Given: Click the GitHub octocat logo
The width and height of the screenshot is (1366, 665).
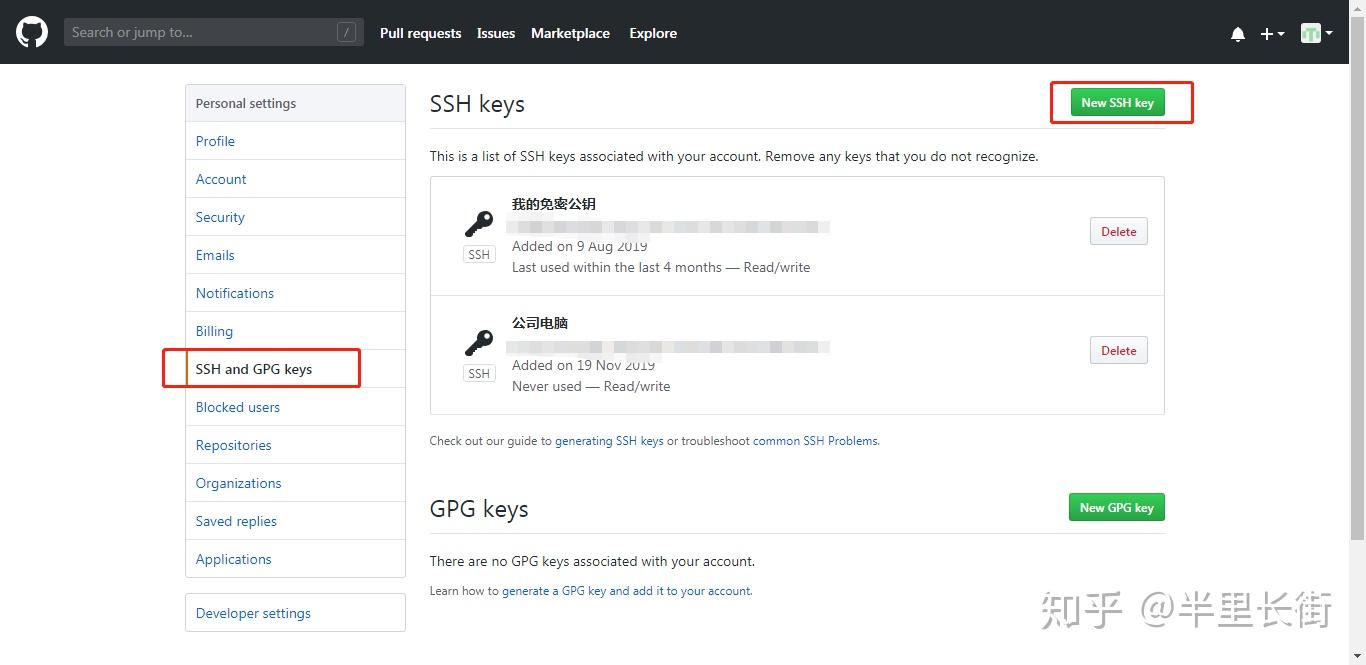Looking at the screenshot, I should point(31,31).
